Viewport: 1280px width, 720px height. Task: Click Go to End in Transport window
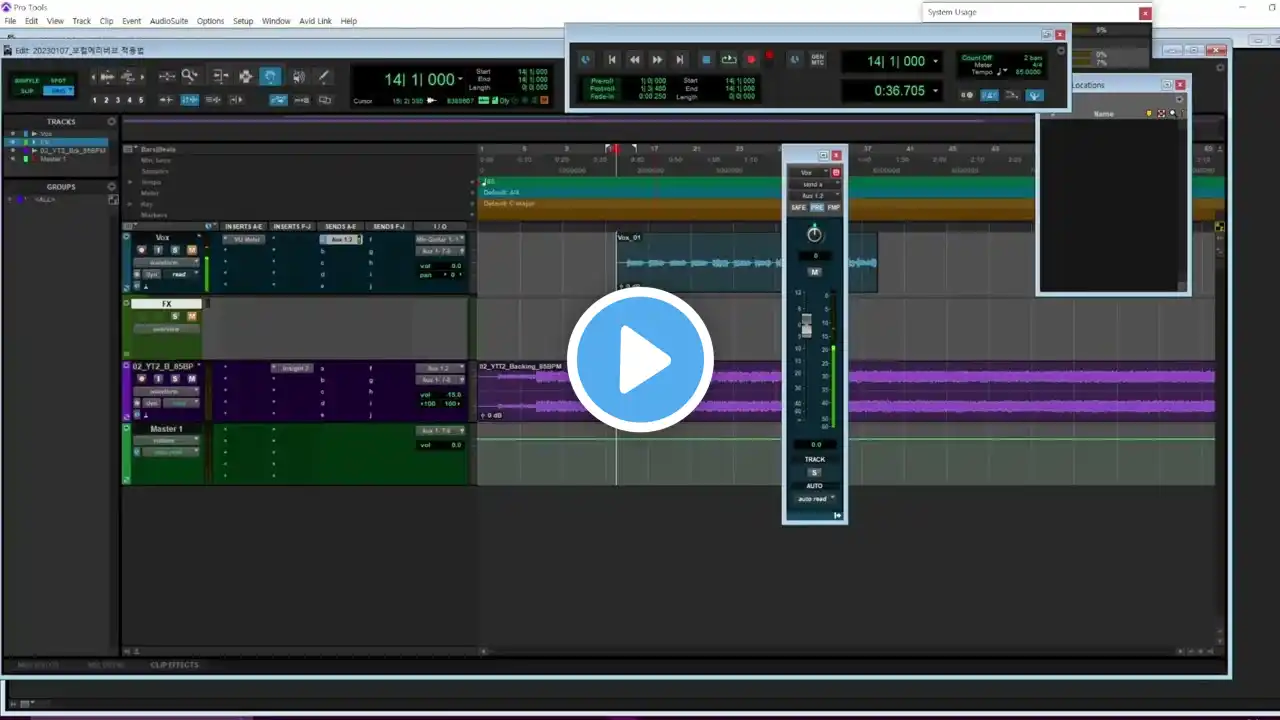coord(680,60)
